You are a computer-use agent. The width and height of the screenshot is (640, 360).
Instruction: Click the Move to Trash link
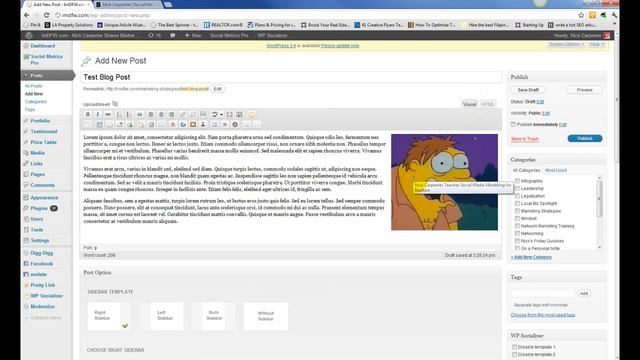click(525, 139)
